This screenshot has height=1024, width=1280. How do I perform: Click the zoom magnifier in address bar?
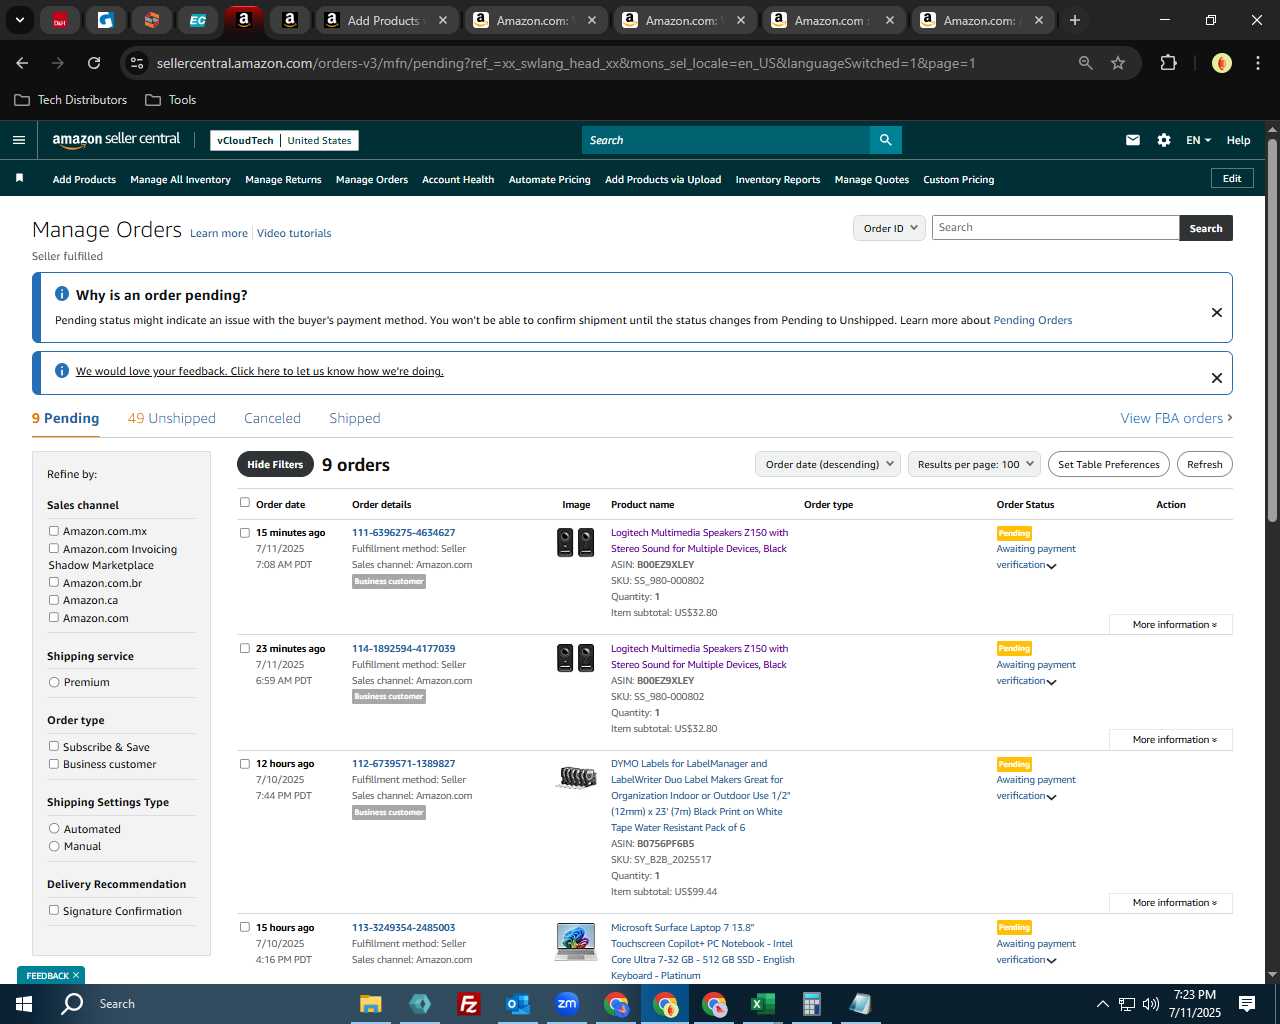[1085, 63]
